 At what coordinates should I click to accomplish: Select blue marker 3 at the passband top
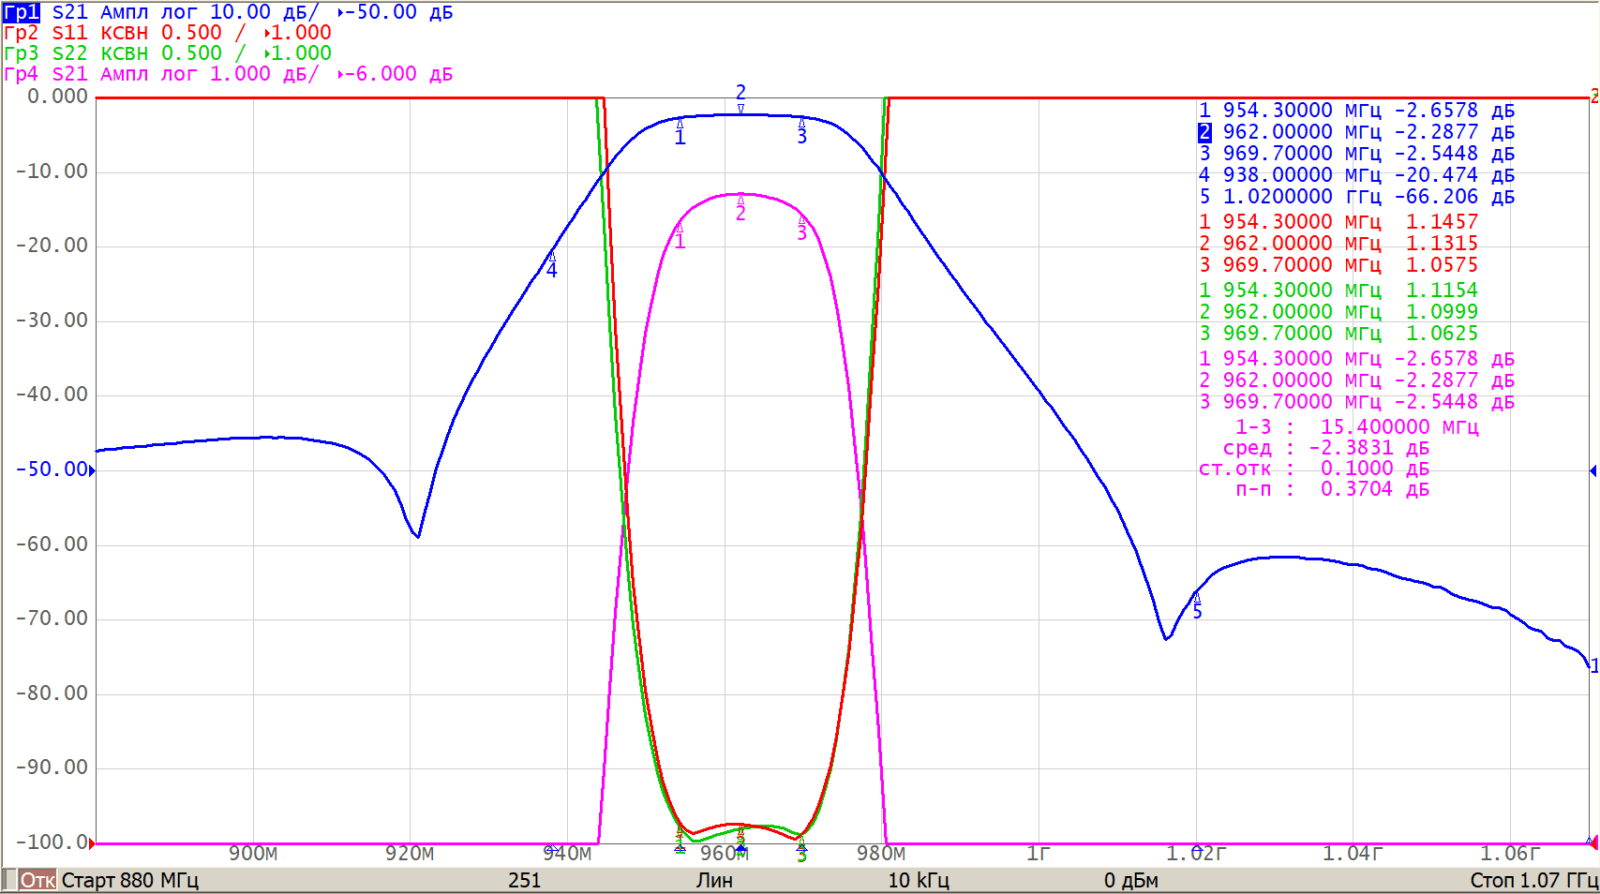pyautogui.click(x=802, y=131)
